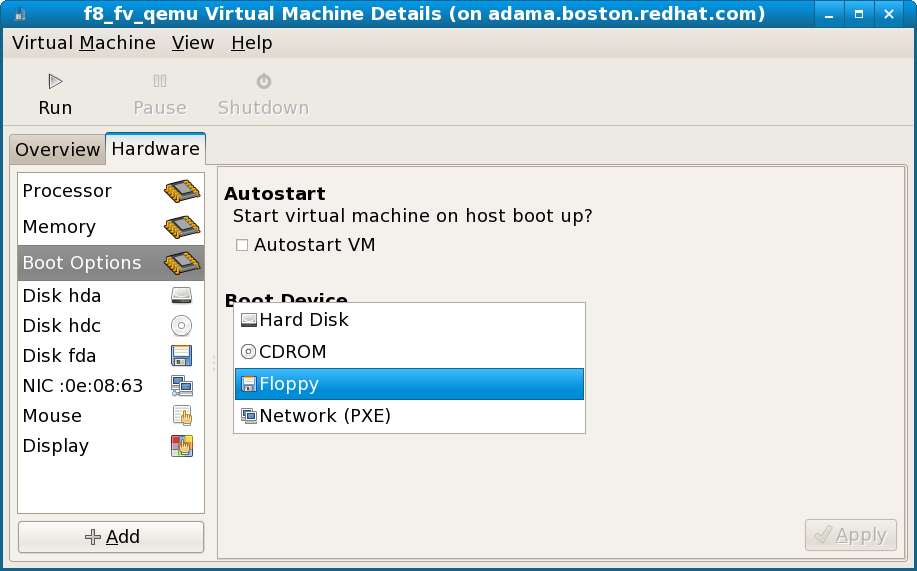Click the Mouse device icon
917x571 pixels.
click(x=182, y=415)
